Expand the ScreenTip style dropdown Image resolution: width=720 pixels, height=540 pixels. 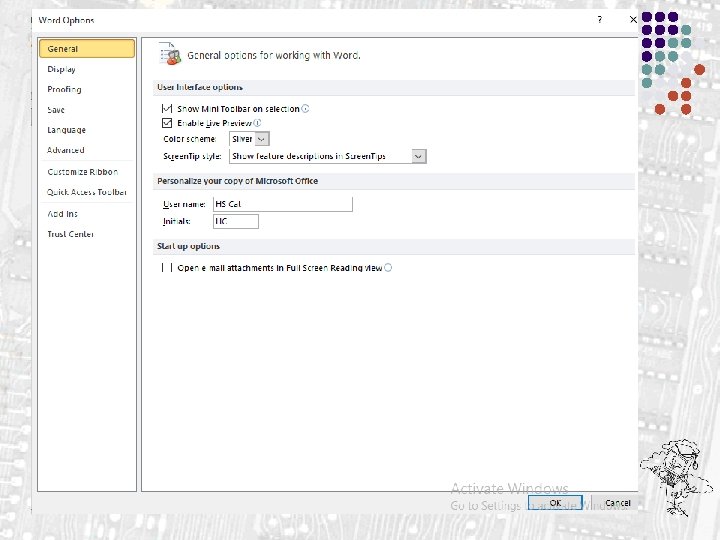tap(418, 156)
